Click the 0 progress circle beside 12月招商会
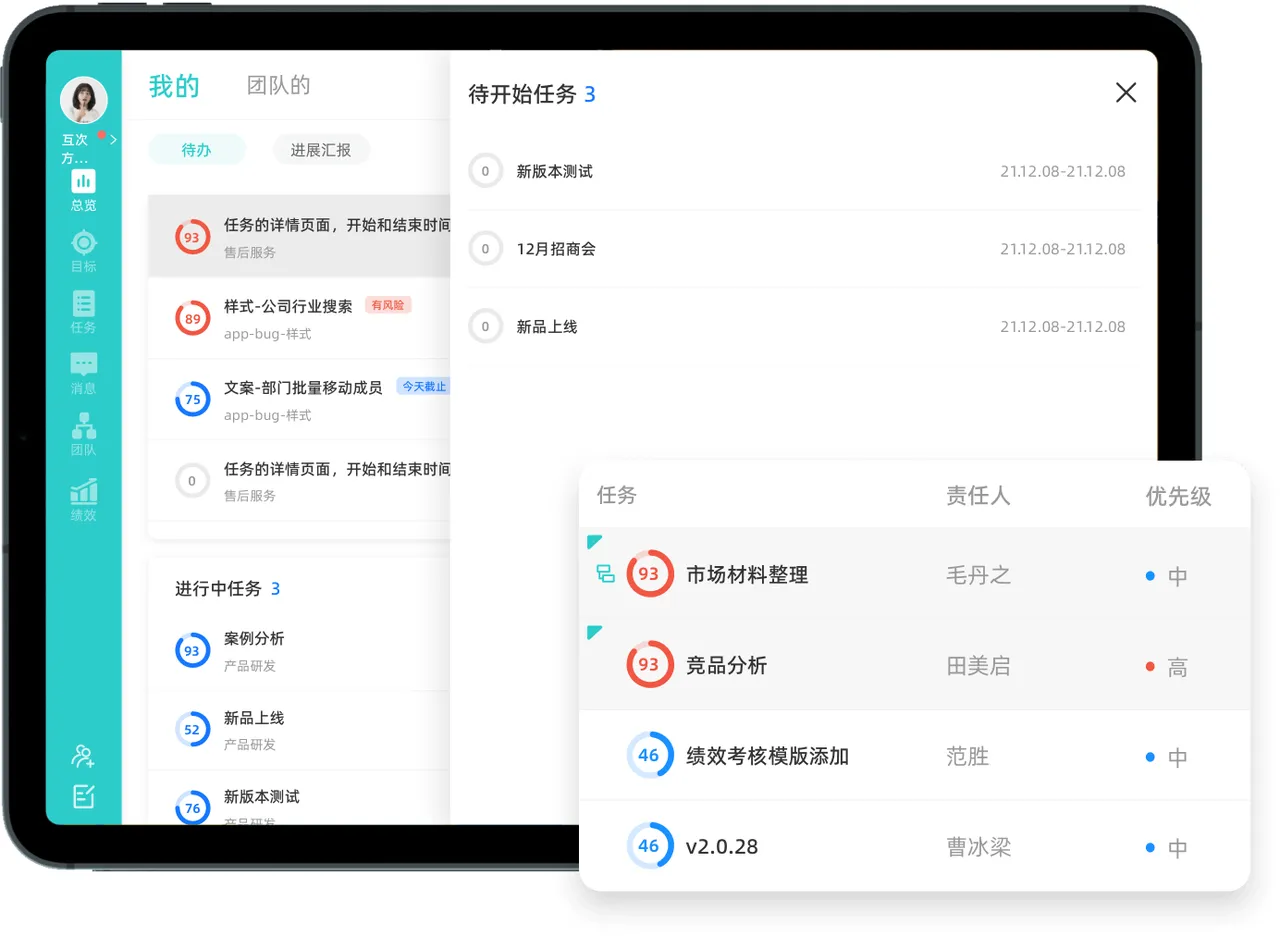 [x=486, y=248]
